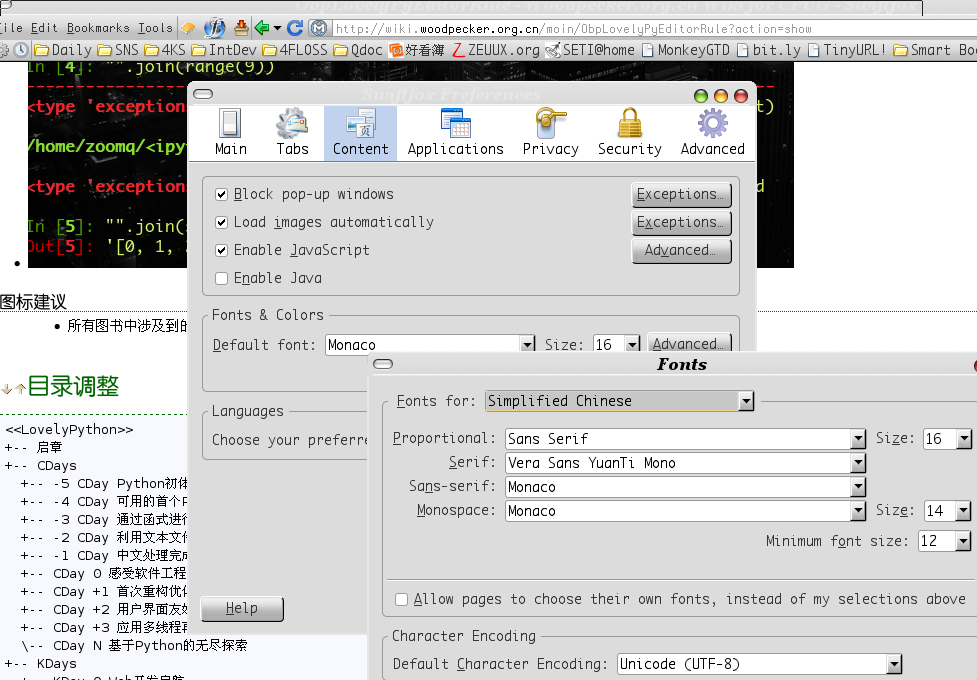The height and width of the screenshot is (680, 977).
Task: Disable Block pop-up windows checkbox
Action: (222, 195)
